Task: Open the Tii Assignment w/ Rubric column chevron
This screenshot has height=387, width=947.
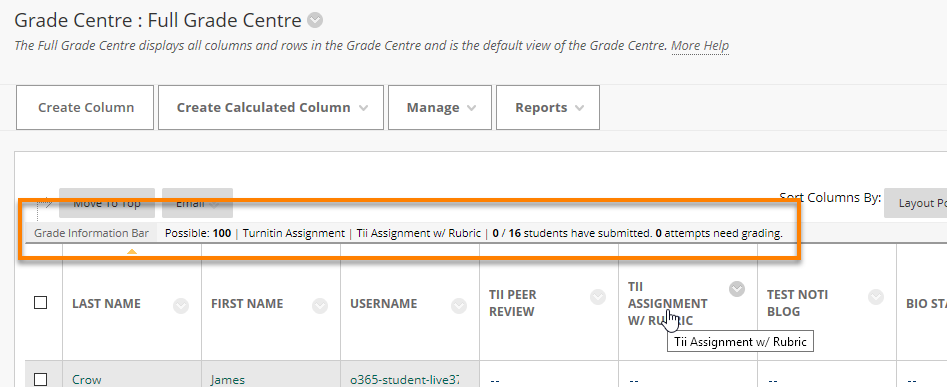Action: [x=737, y=289]
